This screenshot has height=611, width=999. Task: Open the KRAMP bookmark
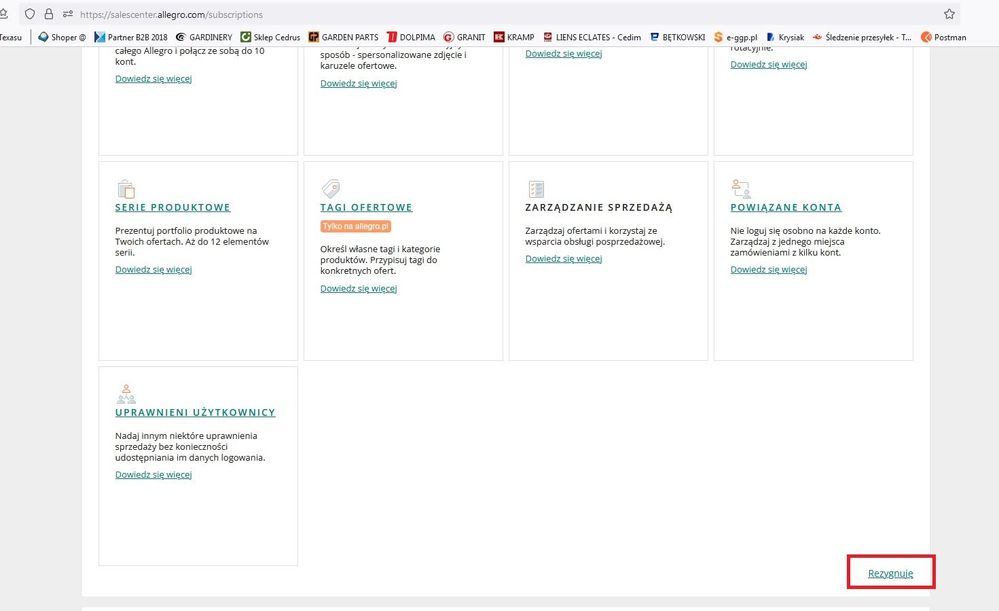514,37
